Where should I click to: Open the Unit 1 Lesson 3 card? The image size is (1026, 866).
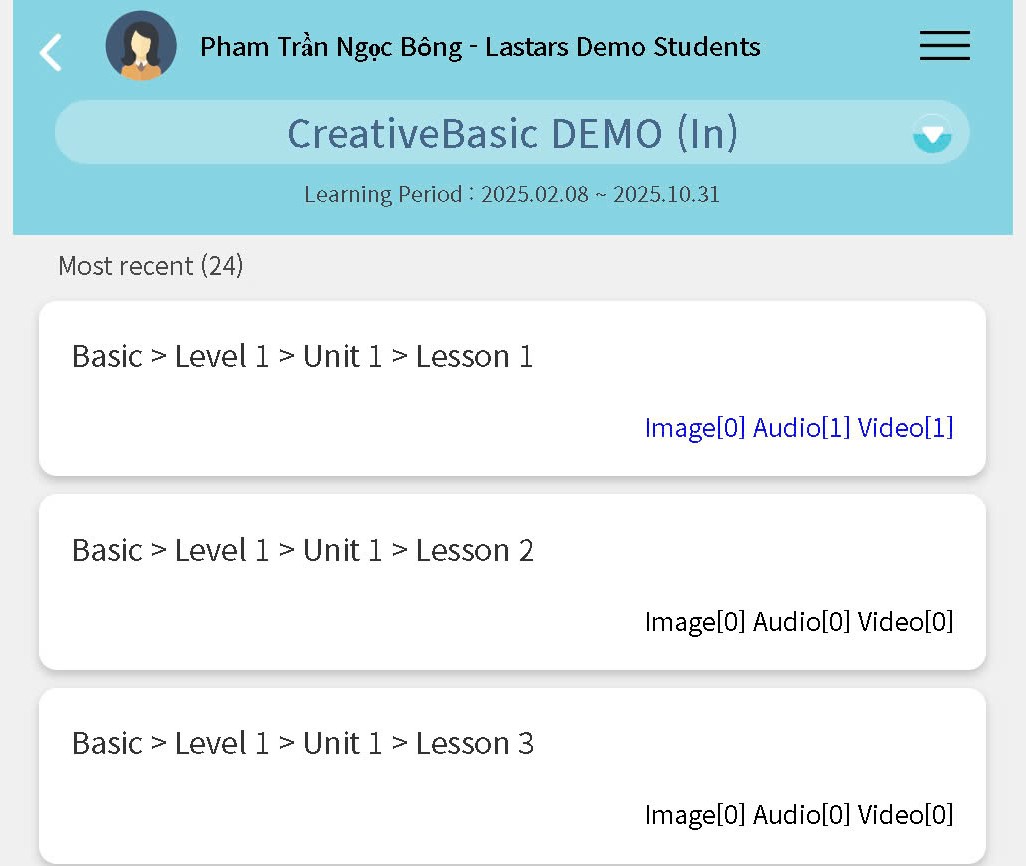pos(302,744)
